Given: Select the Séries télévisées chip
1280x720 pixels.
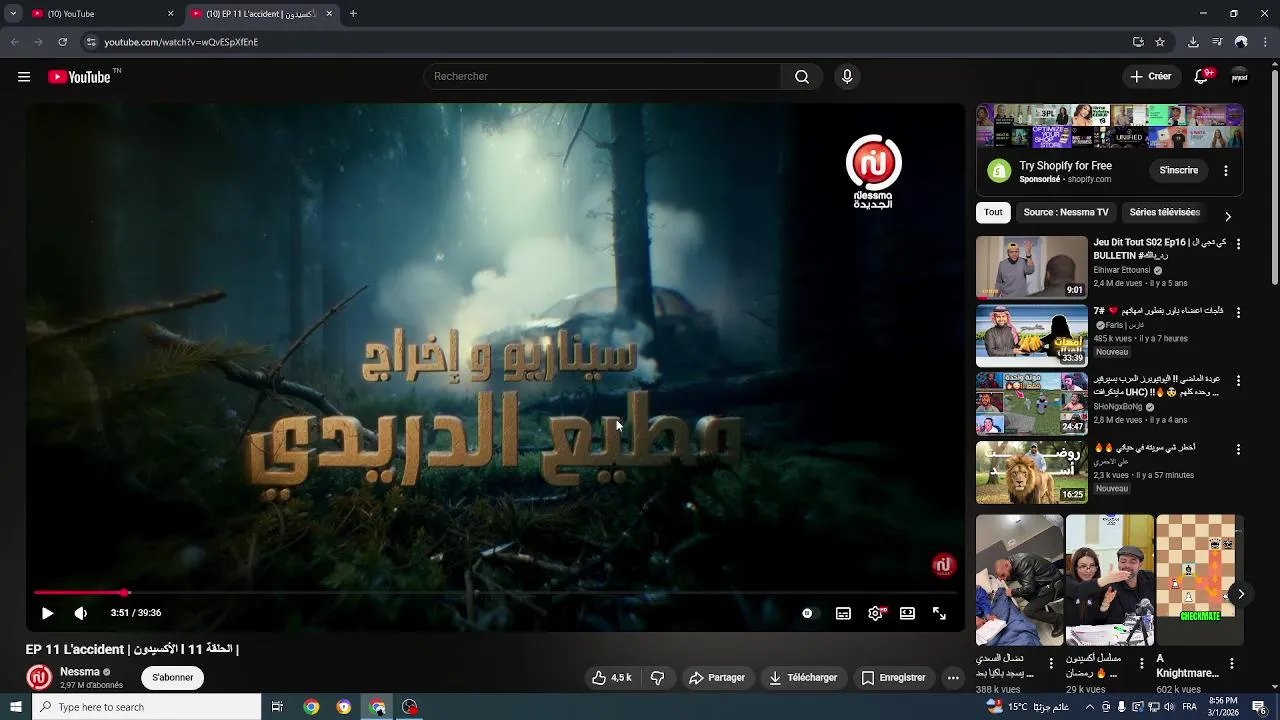Looking at the screenshot, I should click(1164, 212).
